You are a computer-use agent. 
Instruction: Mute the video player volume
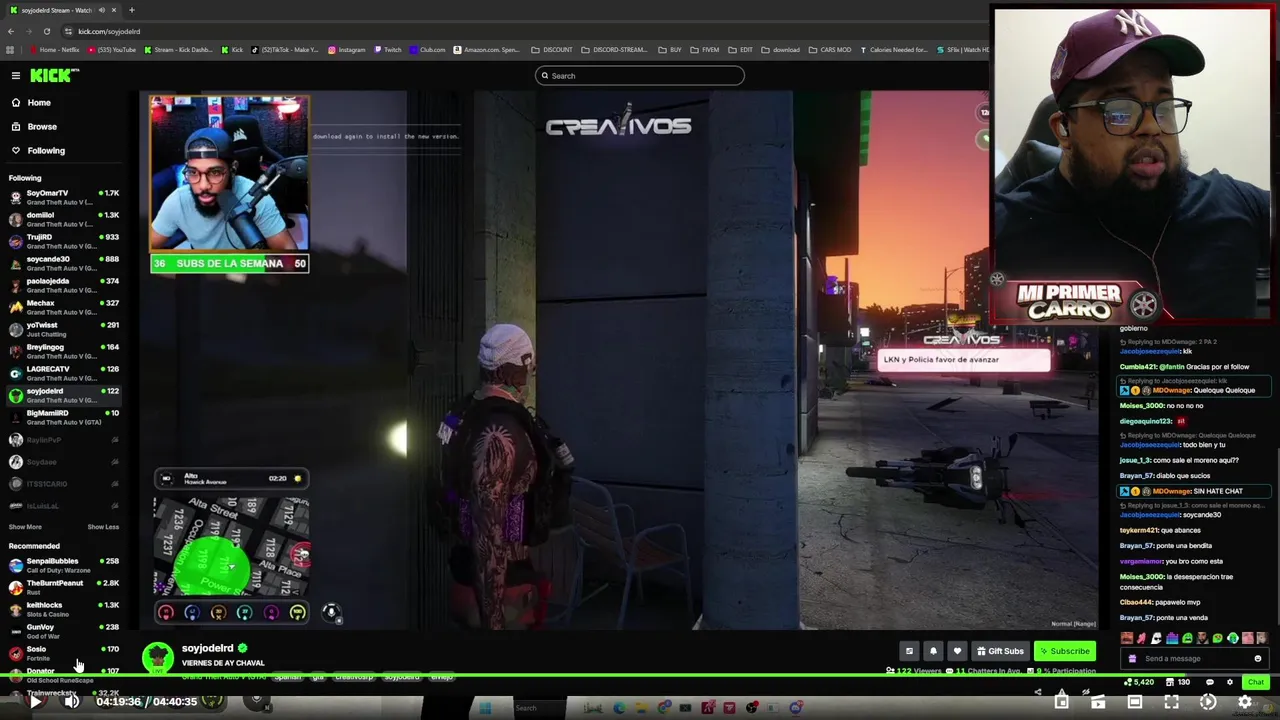71,702
